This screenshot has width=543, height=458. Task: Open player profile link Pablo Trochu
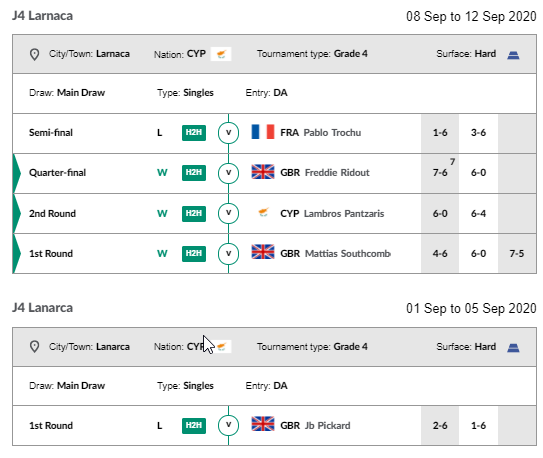332,133
